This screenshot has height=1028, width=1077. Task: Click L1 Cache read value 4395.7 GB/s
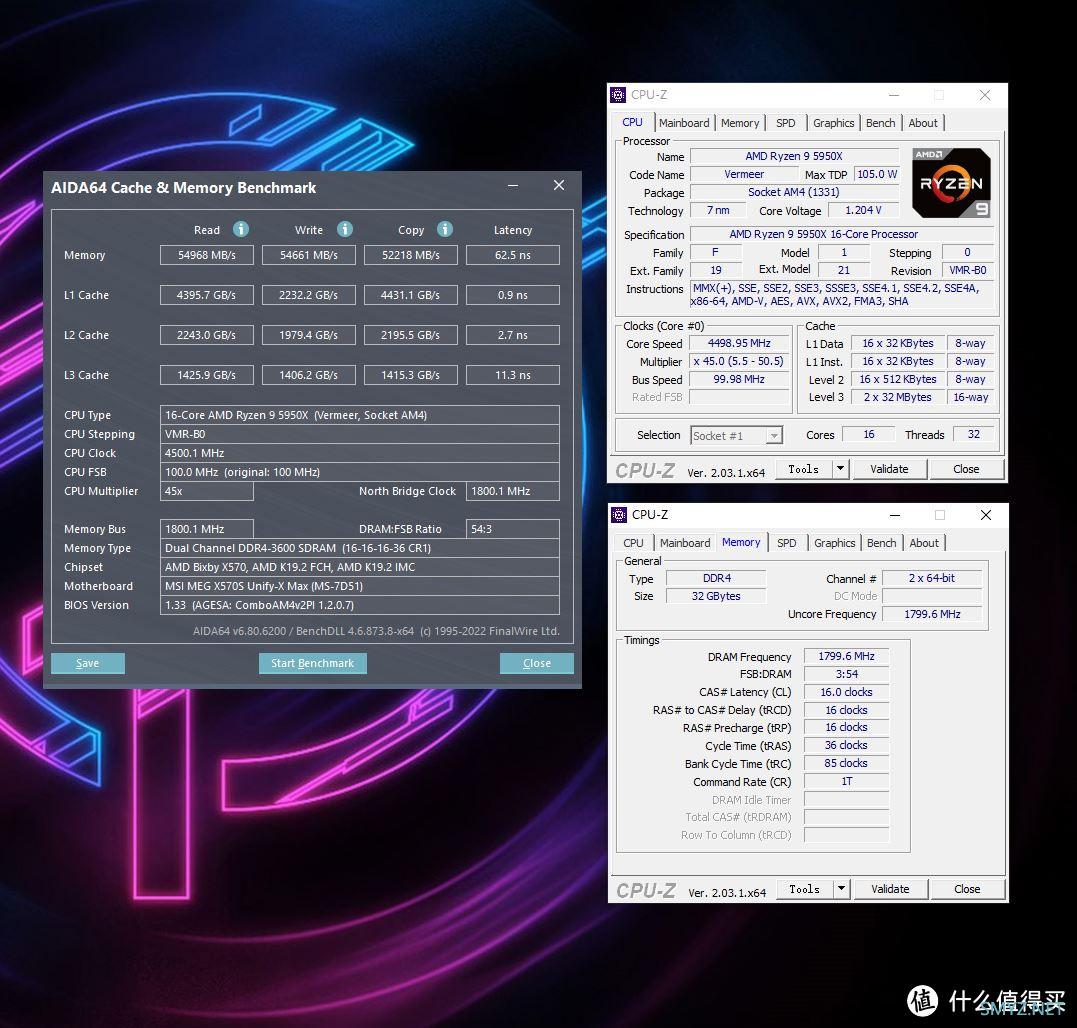(207, 295)
